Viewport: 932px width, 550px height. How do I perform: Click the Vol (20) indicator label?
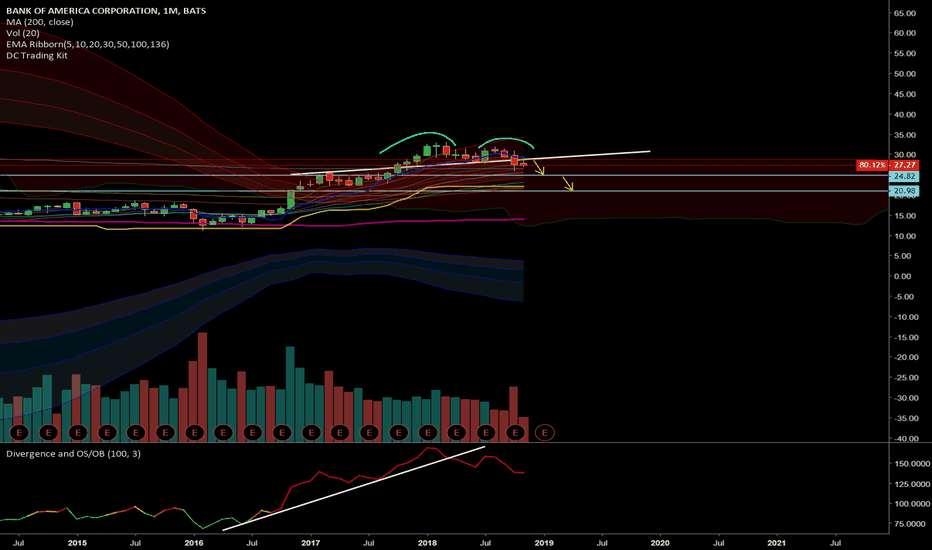click(23, 33)
